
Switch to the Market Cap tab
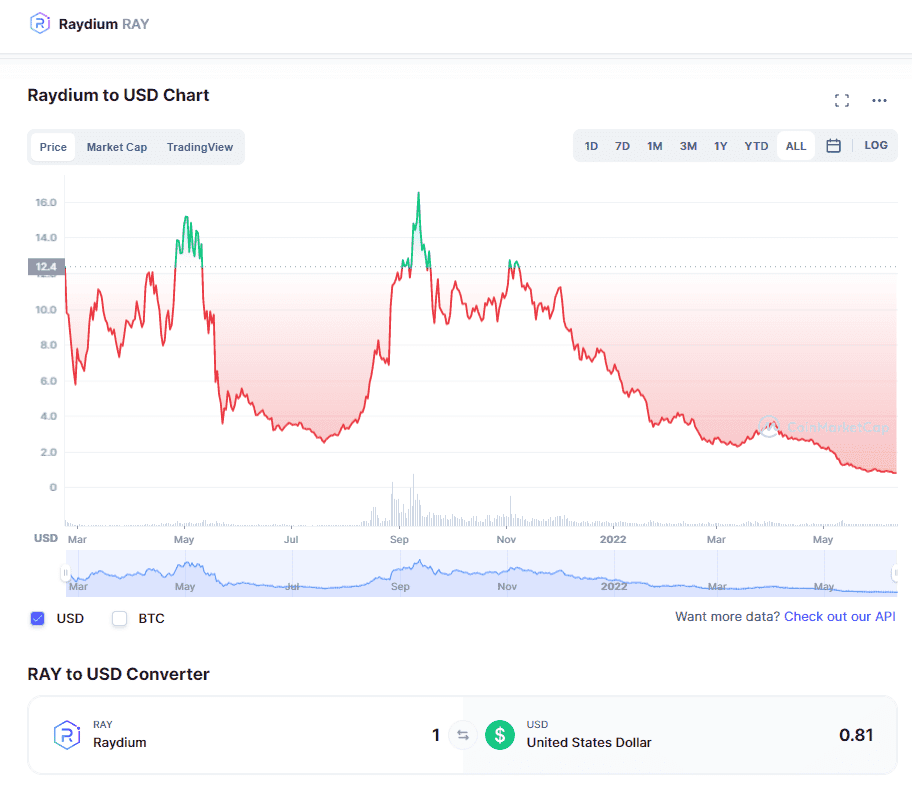(x=116, y=147)
